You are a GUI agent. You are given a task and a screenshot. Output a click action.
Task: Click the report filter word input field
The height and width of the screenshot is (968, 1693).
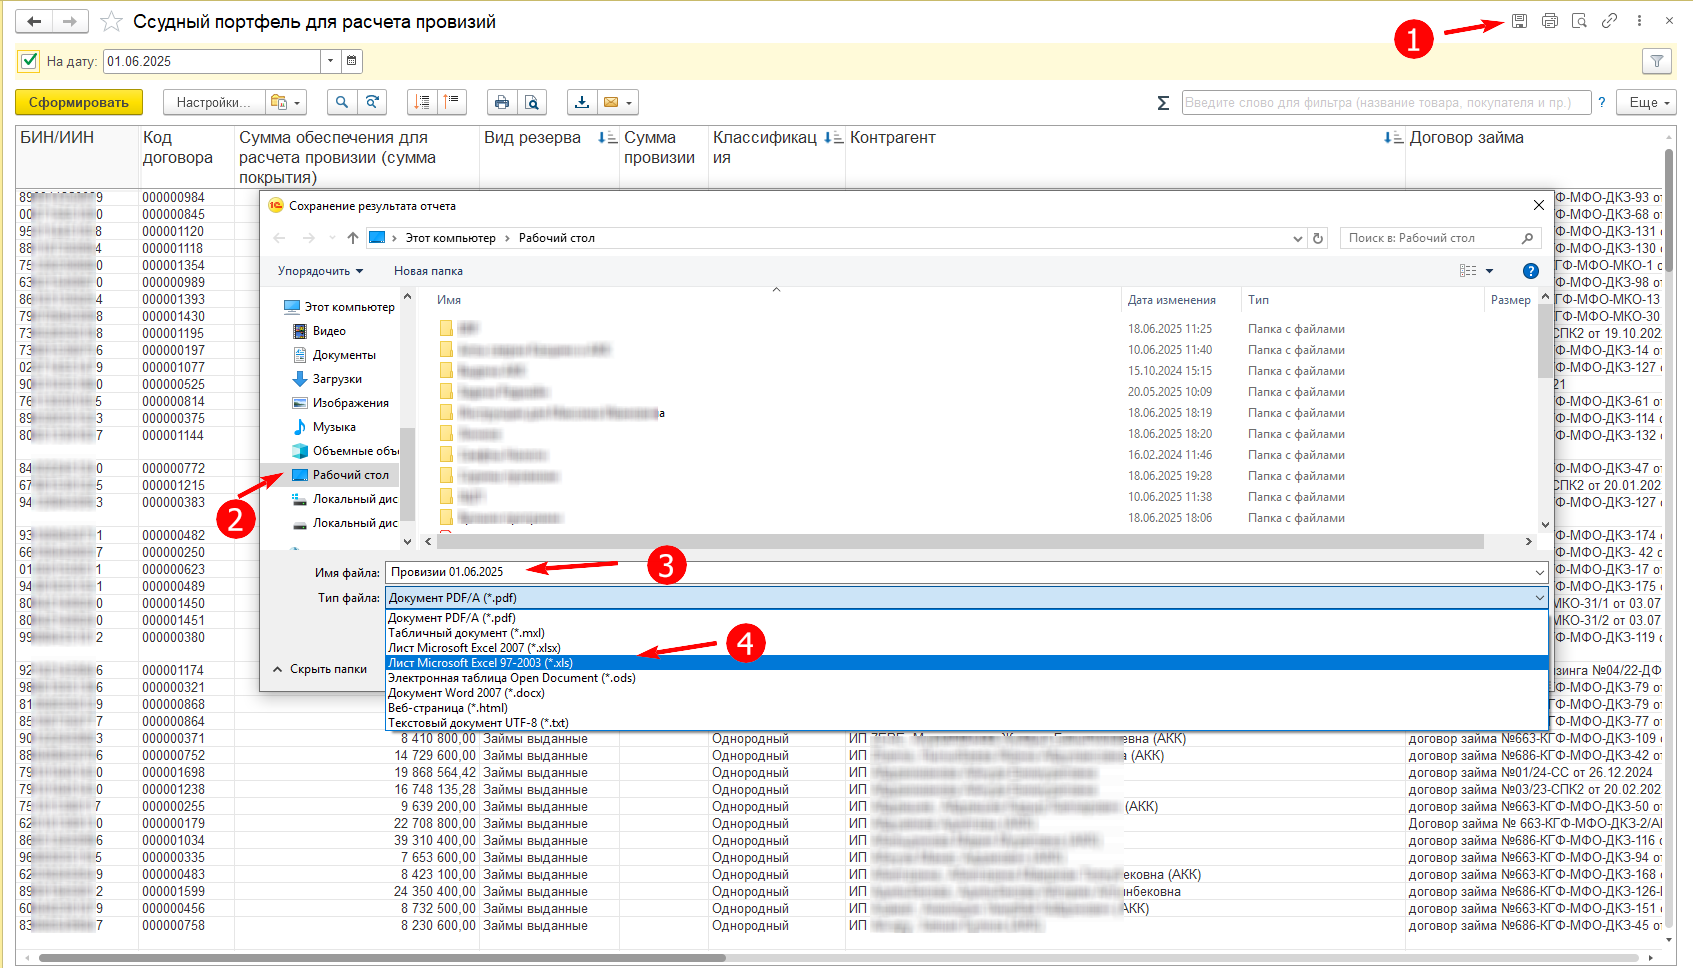(x=1386, y=102)
